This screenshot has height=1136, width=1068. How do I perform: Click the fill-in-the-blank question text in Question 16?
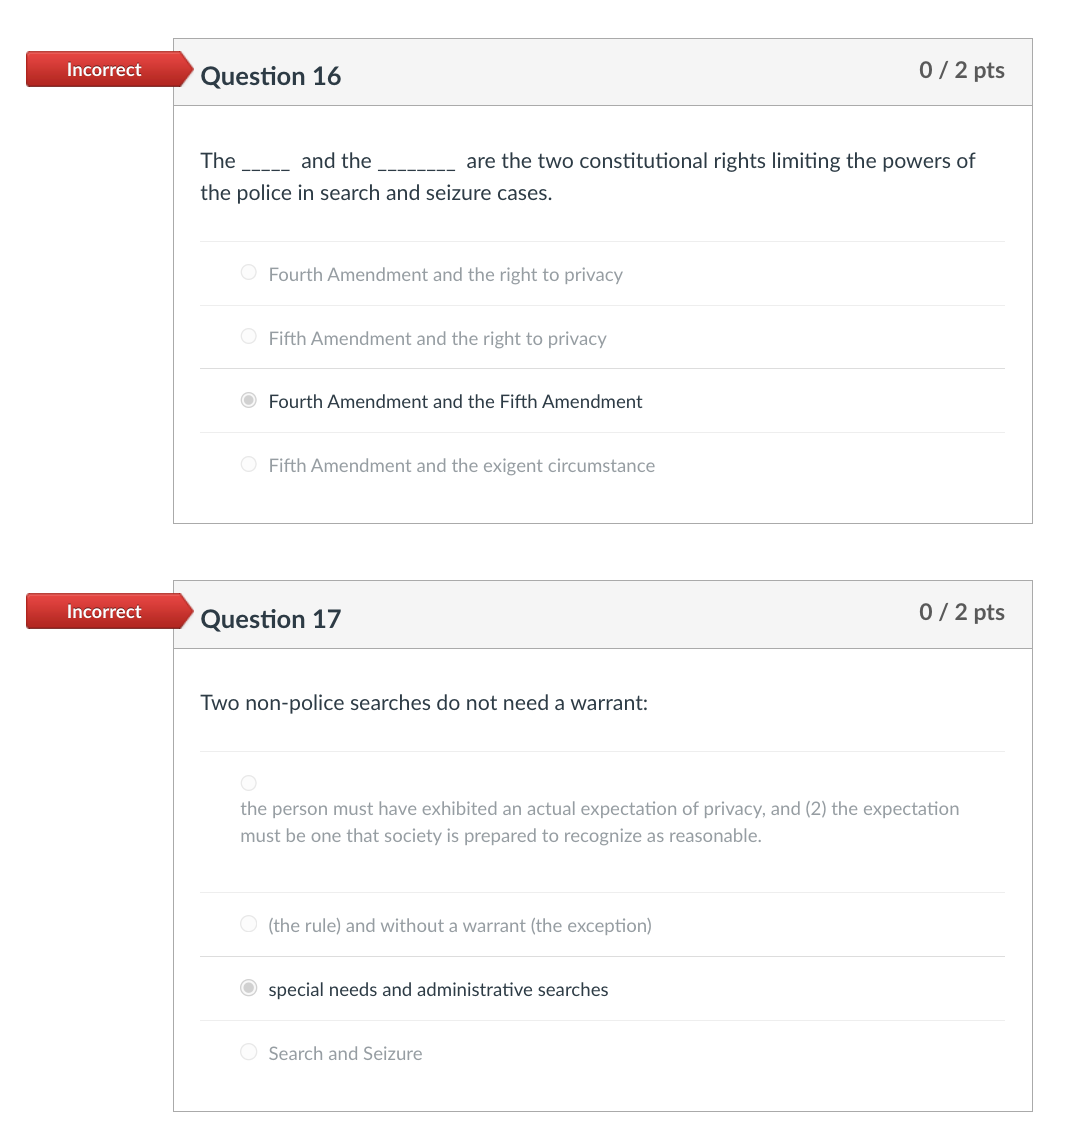[588, 176]
